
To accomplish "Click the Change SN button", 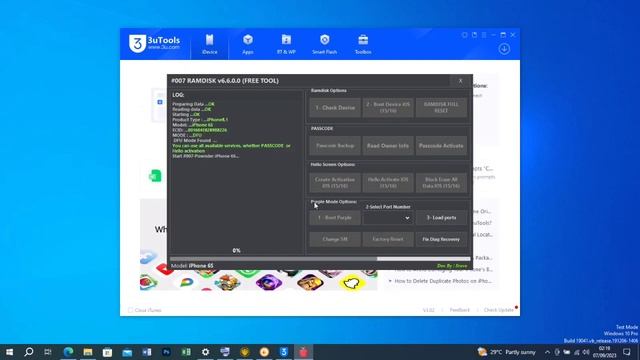I will [335, 239].
